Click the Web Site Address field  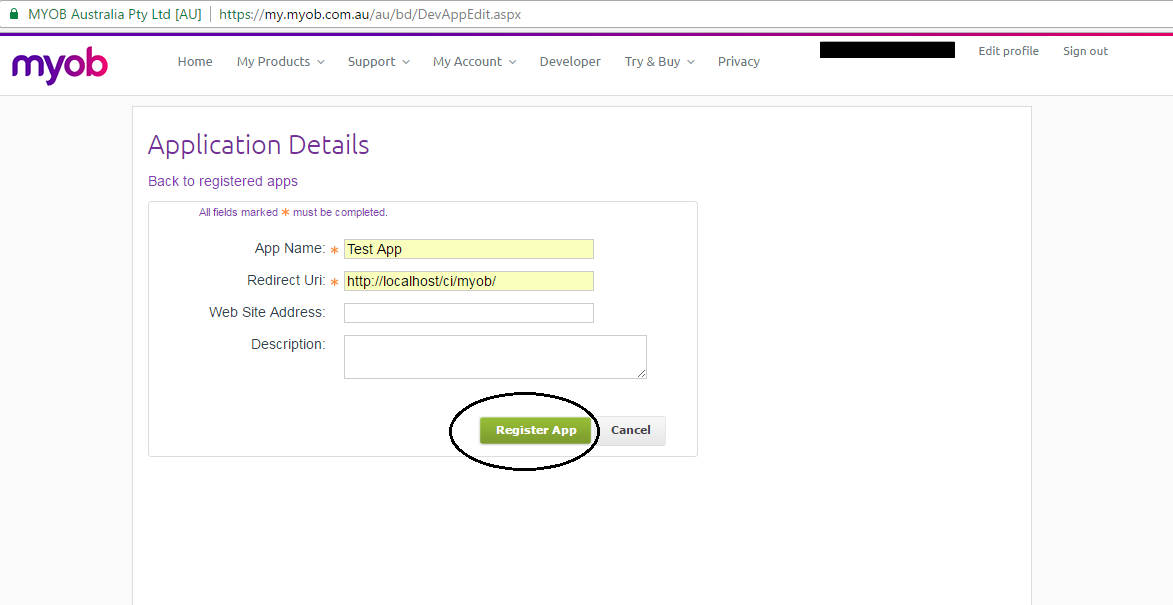point(468,312)
